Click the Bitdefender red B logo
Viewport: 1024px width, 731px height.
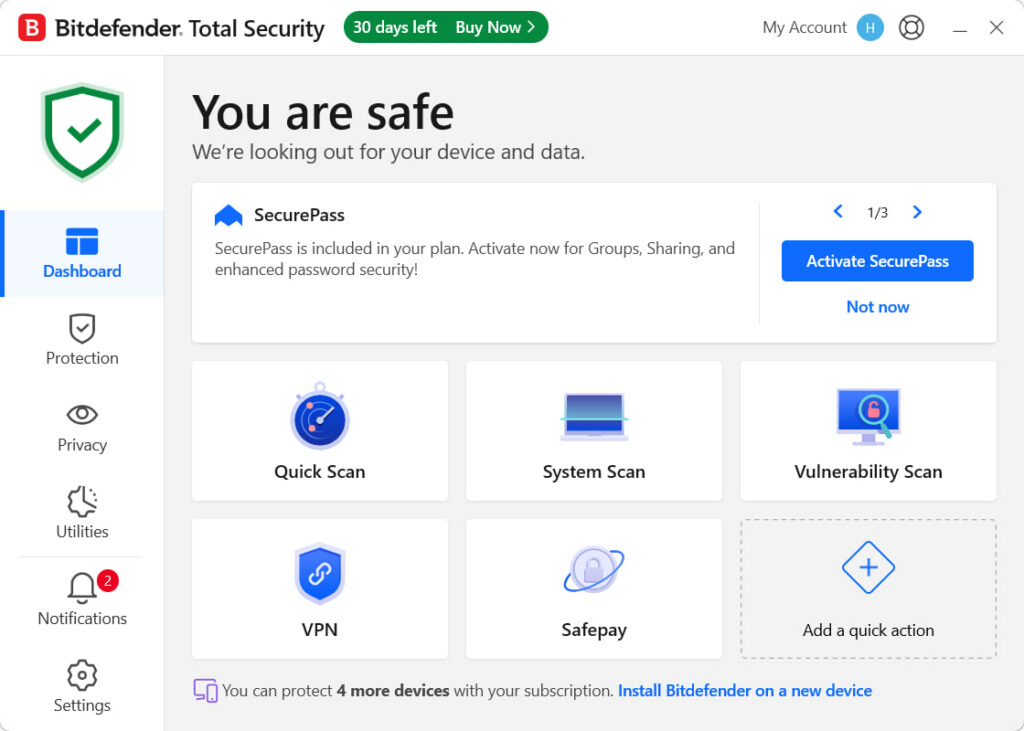coord(31,28)
